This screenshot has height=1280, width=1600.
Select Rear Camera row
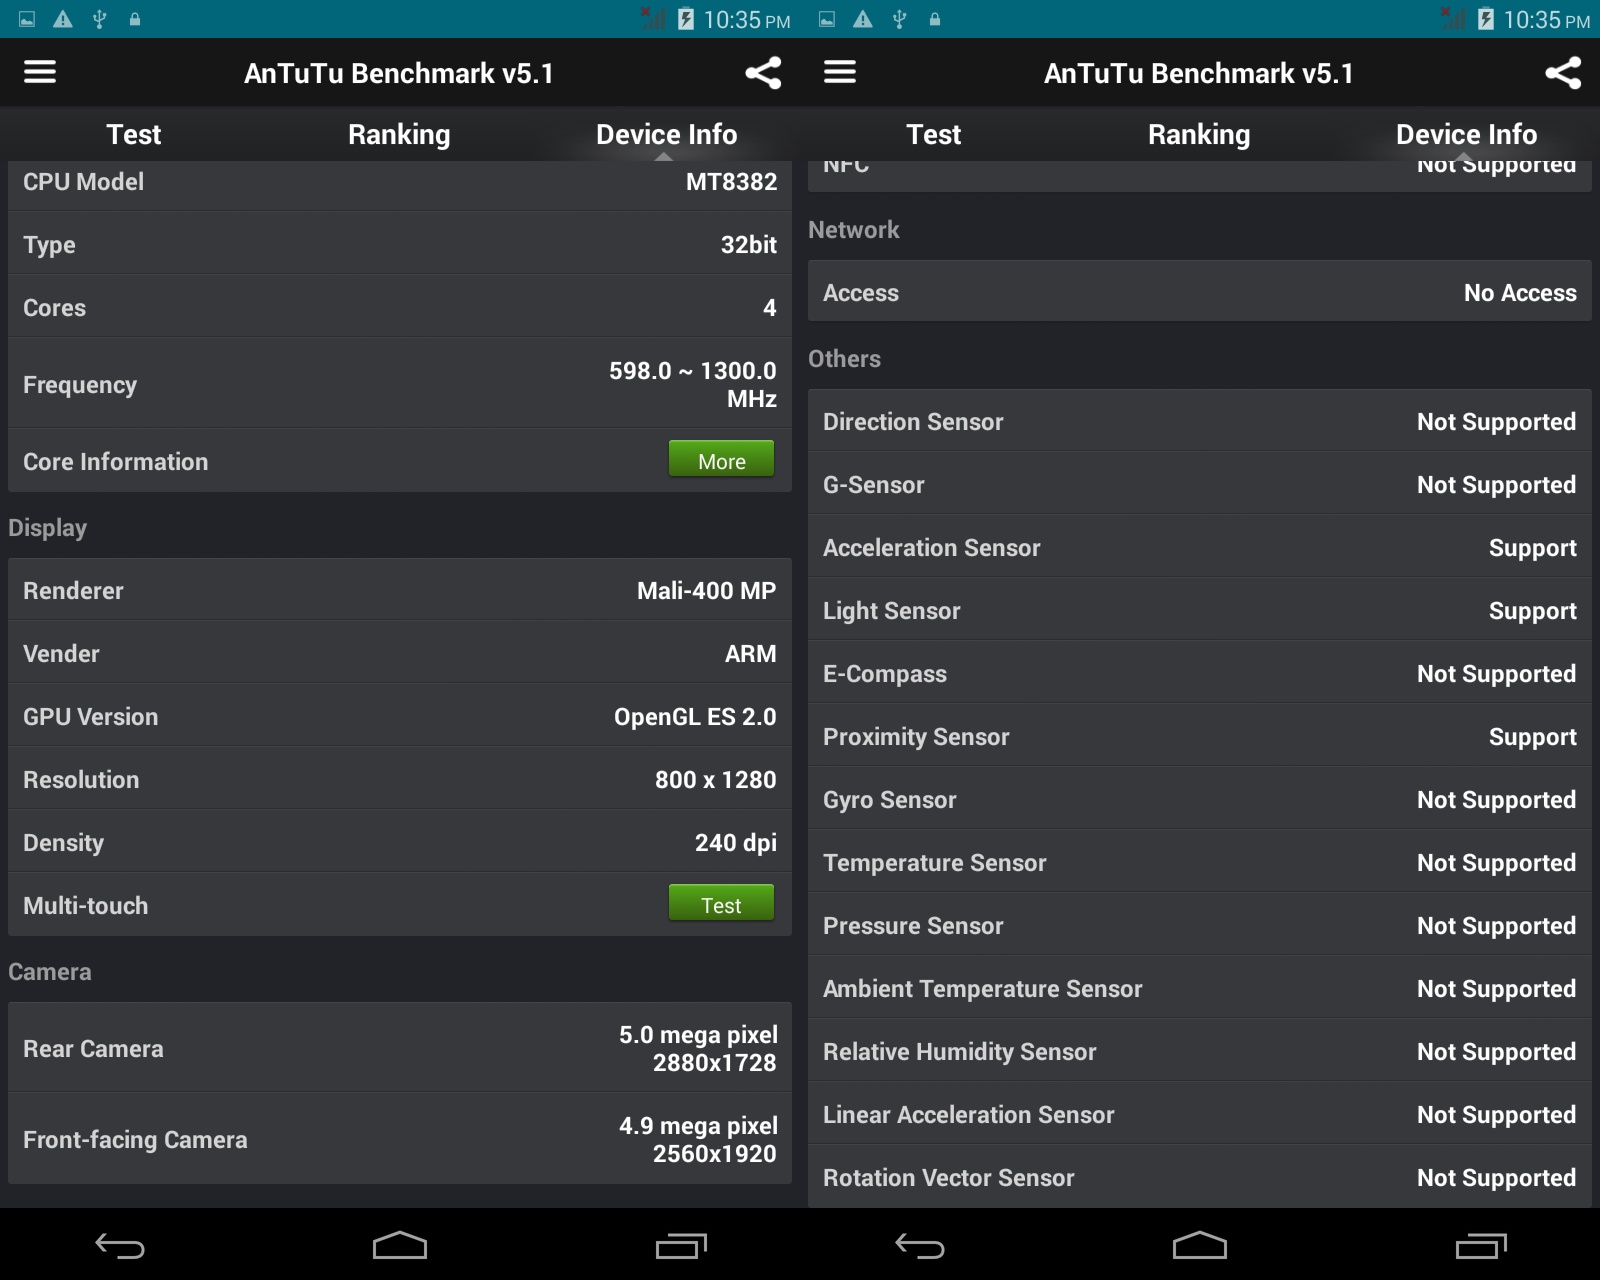pyautogui.click(x=400, y=1048)
